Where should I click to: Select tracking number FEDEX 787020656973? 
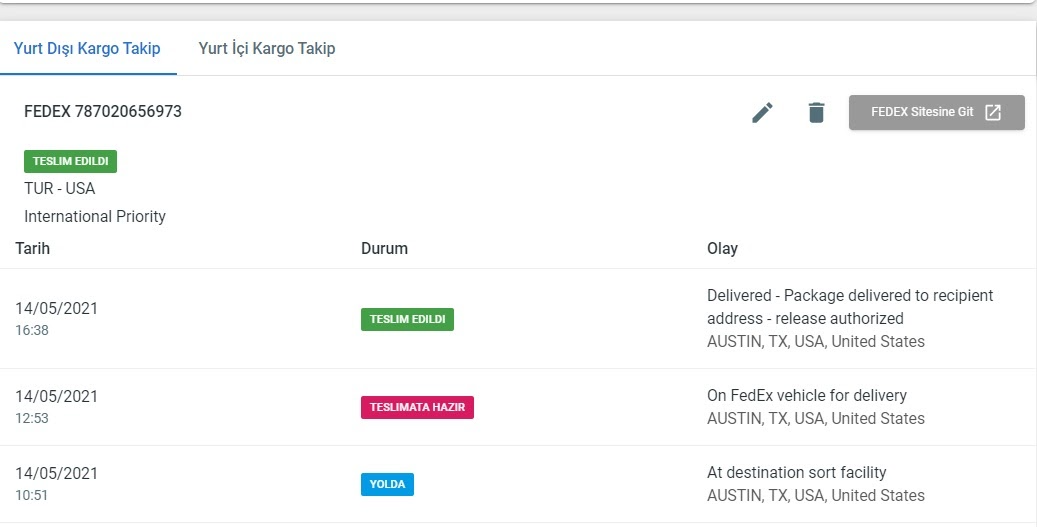click(103, 111)
